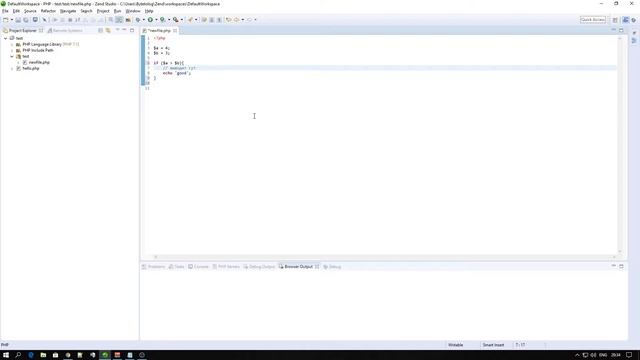The width and height of the screenshot is (640, 360).
Task: Click the External Tools toolbar icon
Action: 176,20
